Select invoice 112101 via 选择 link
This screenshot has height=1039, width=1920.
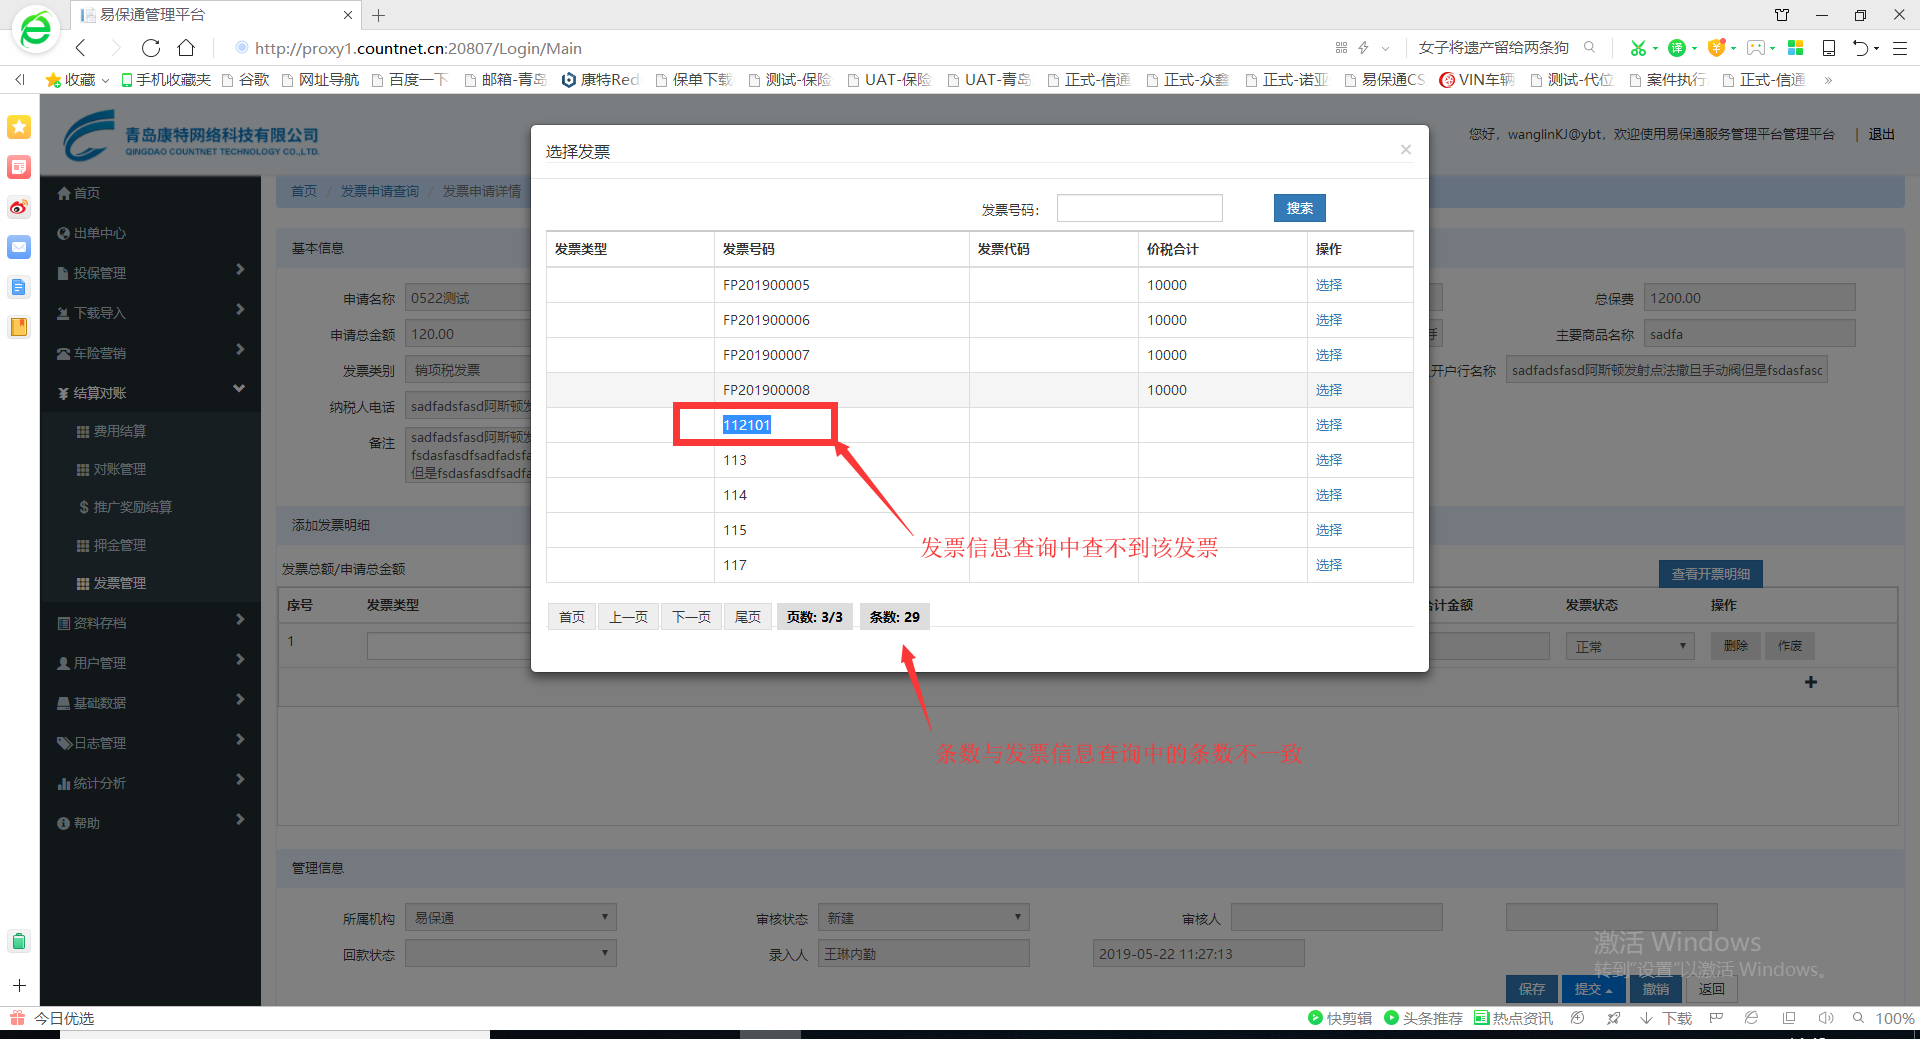point(1329,425)
